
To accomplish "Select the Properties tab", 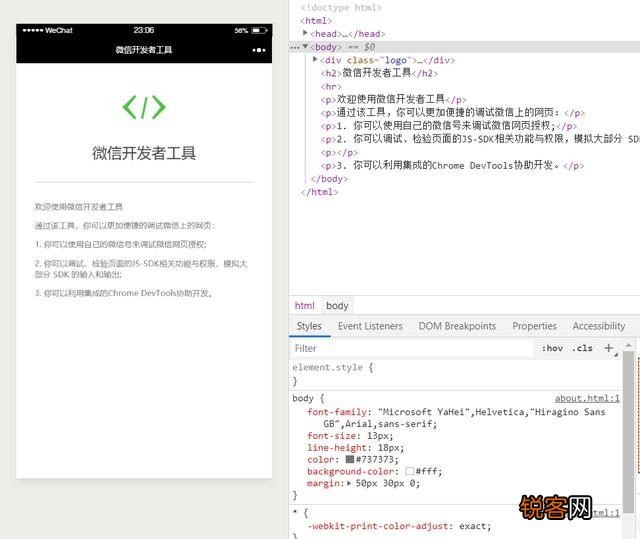I will tap(534, 326).
